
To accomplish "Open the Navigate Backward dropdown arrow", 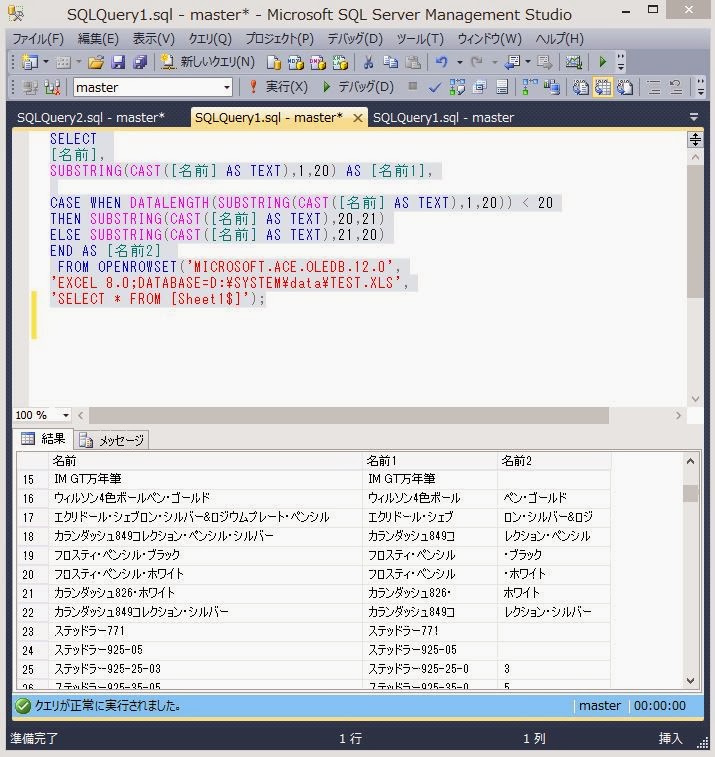I will tap(528, 62).
